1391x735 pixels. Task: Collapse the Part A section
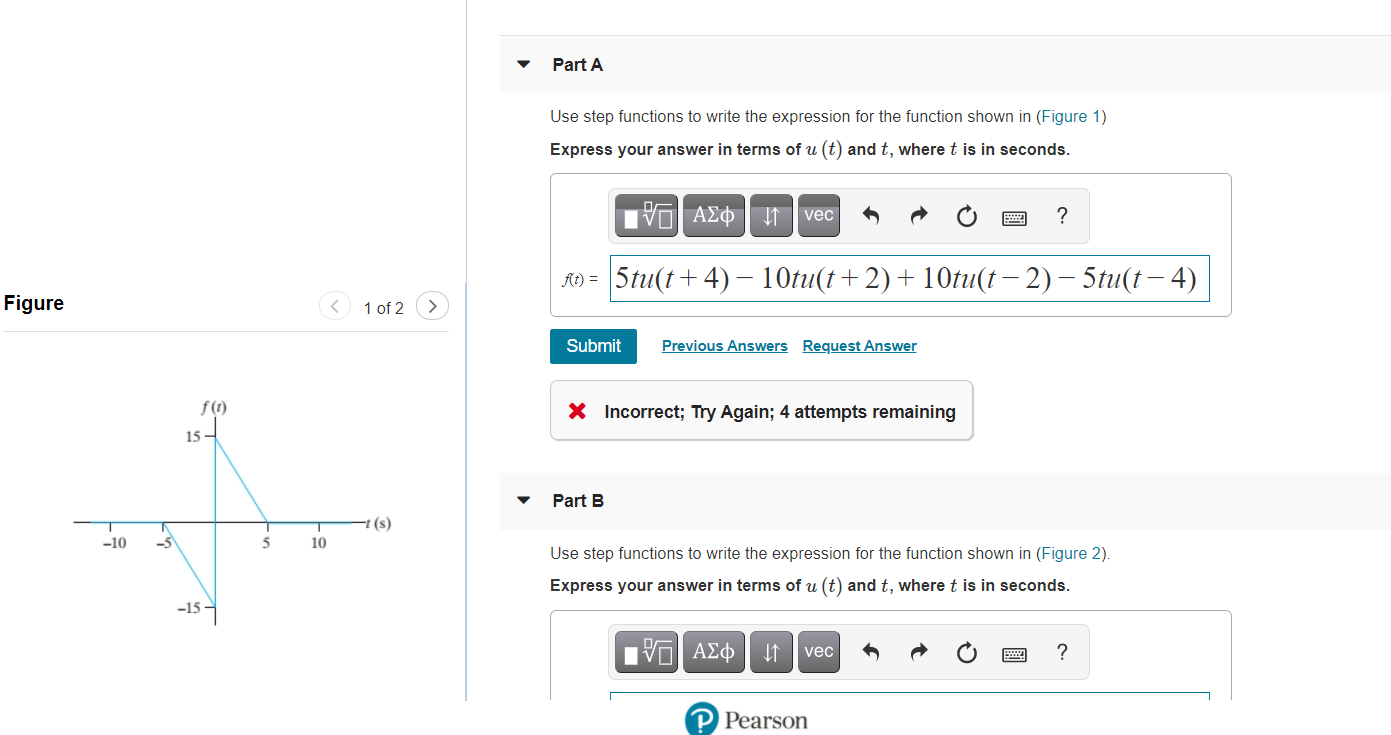(x=522, y=63)
